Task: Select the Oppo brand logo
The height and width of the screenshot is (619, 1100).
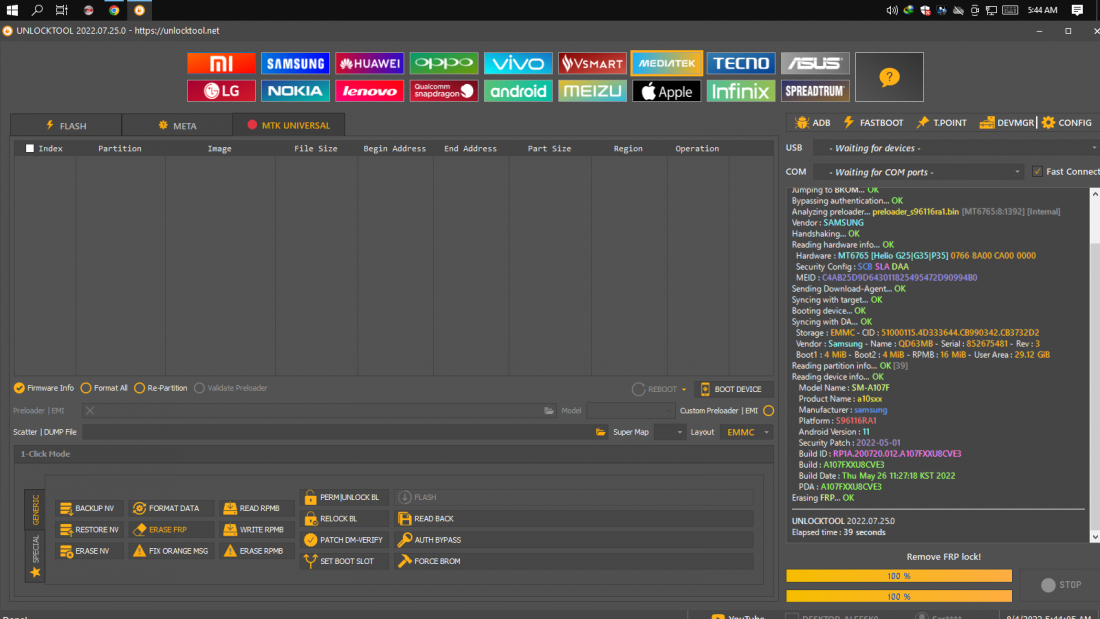Action: [444, 63]
